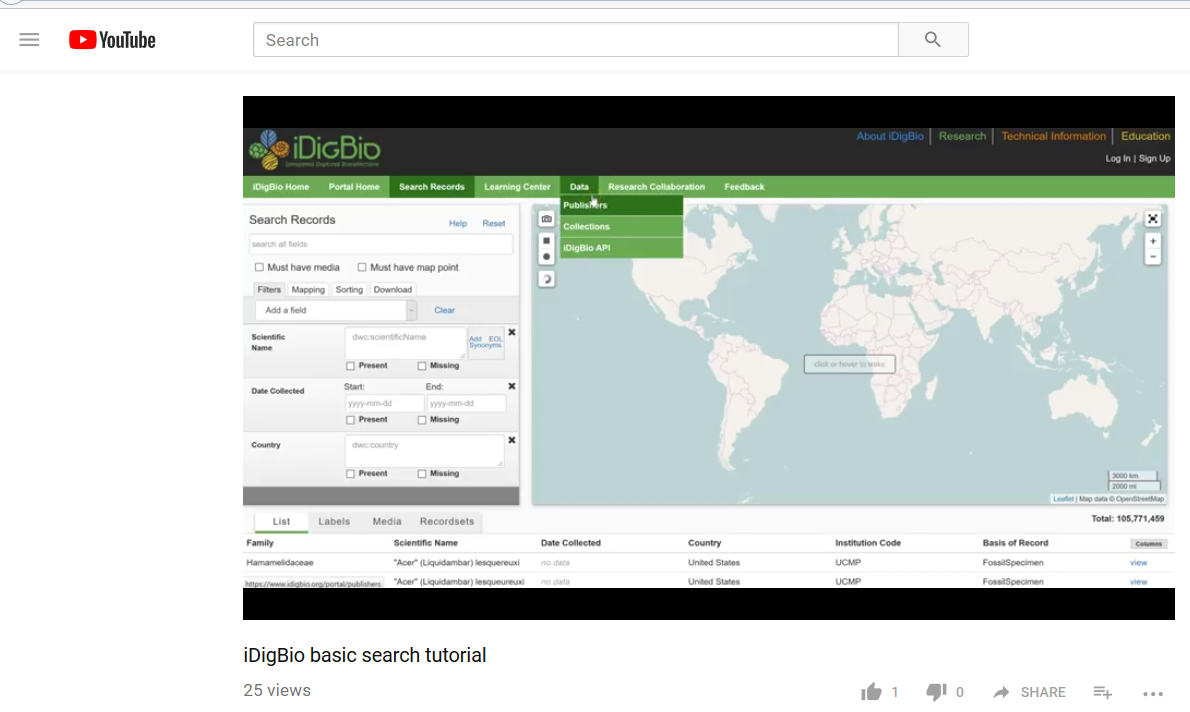Select the rectangle draw tool on the map
The height and width of the screenshot is (712, 1190).
point(546,241)
